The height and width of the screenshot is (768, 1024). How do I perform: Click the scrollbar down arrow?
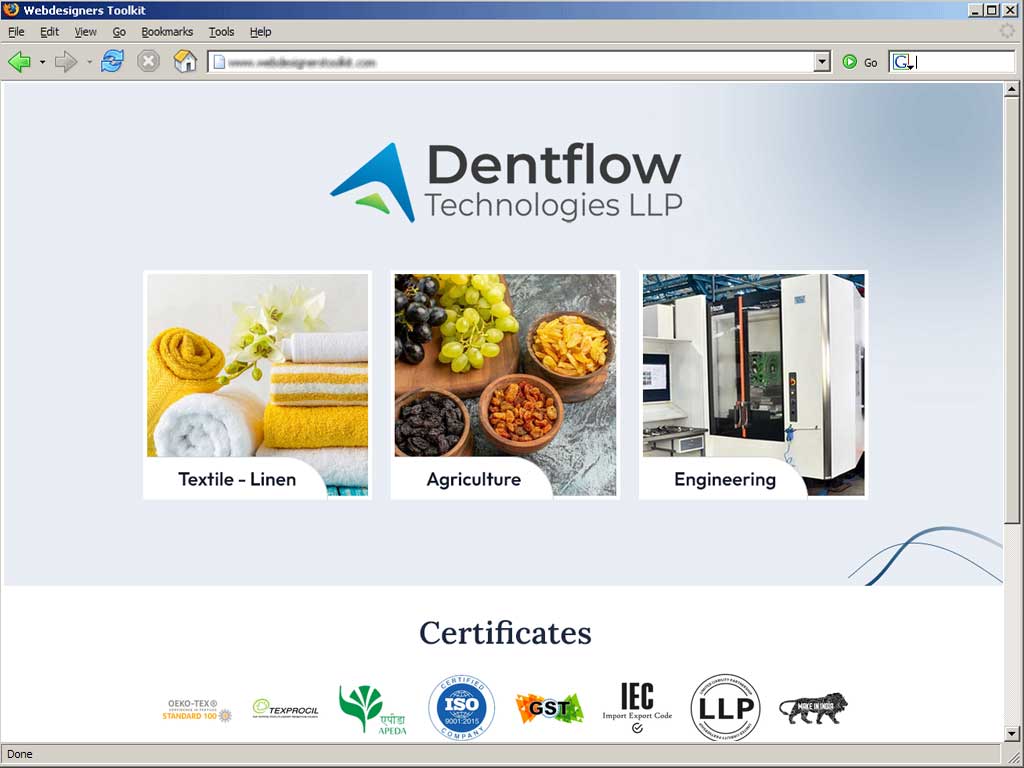(x=1012, y=733)
